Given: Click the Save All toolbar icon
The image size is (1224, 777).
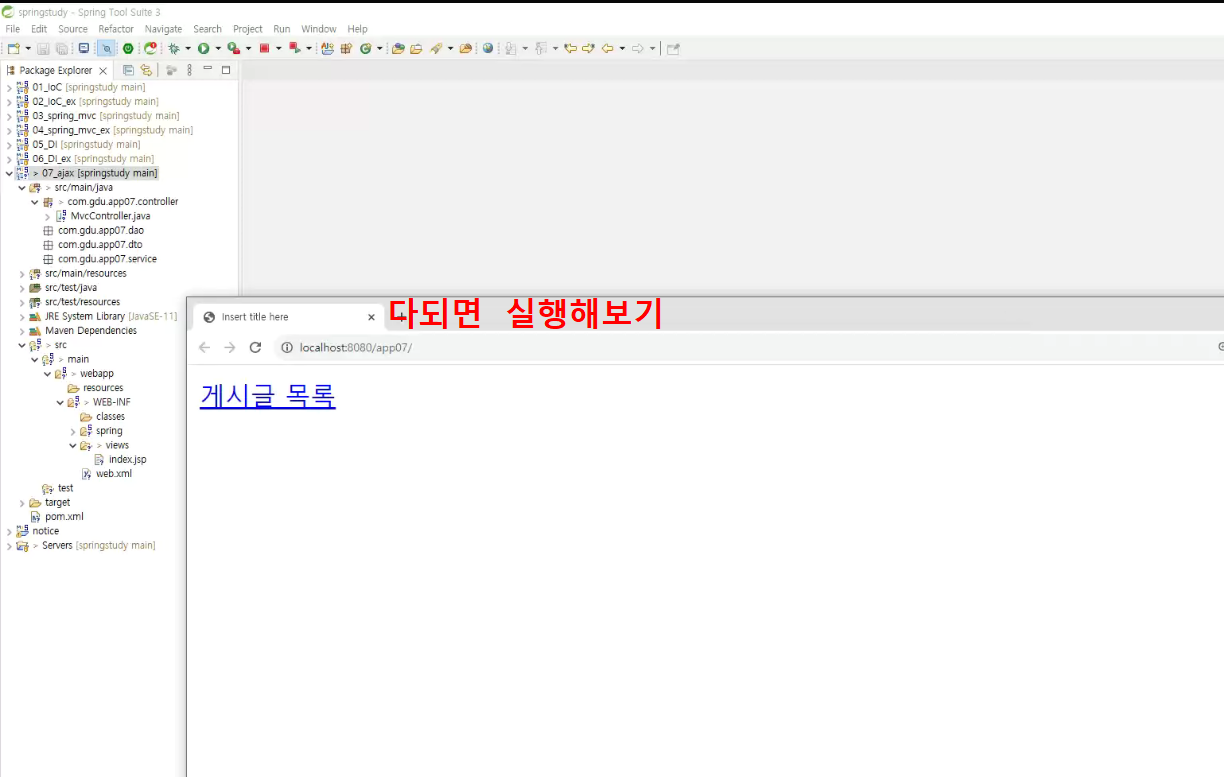Looking at the screenshot, I should click(x=62, y=48).
